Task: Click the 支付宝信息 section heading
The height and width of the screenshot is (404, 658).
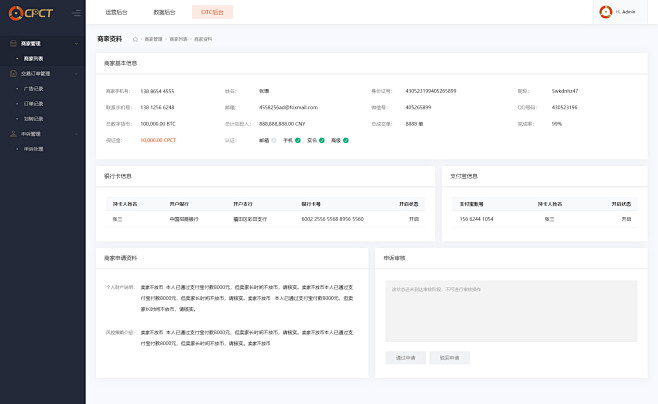Action: tap(464, 176)
